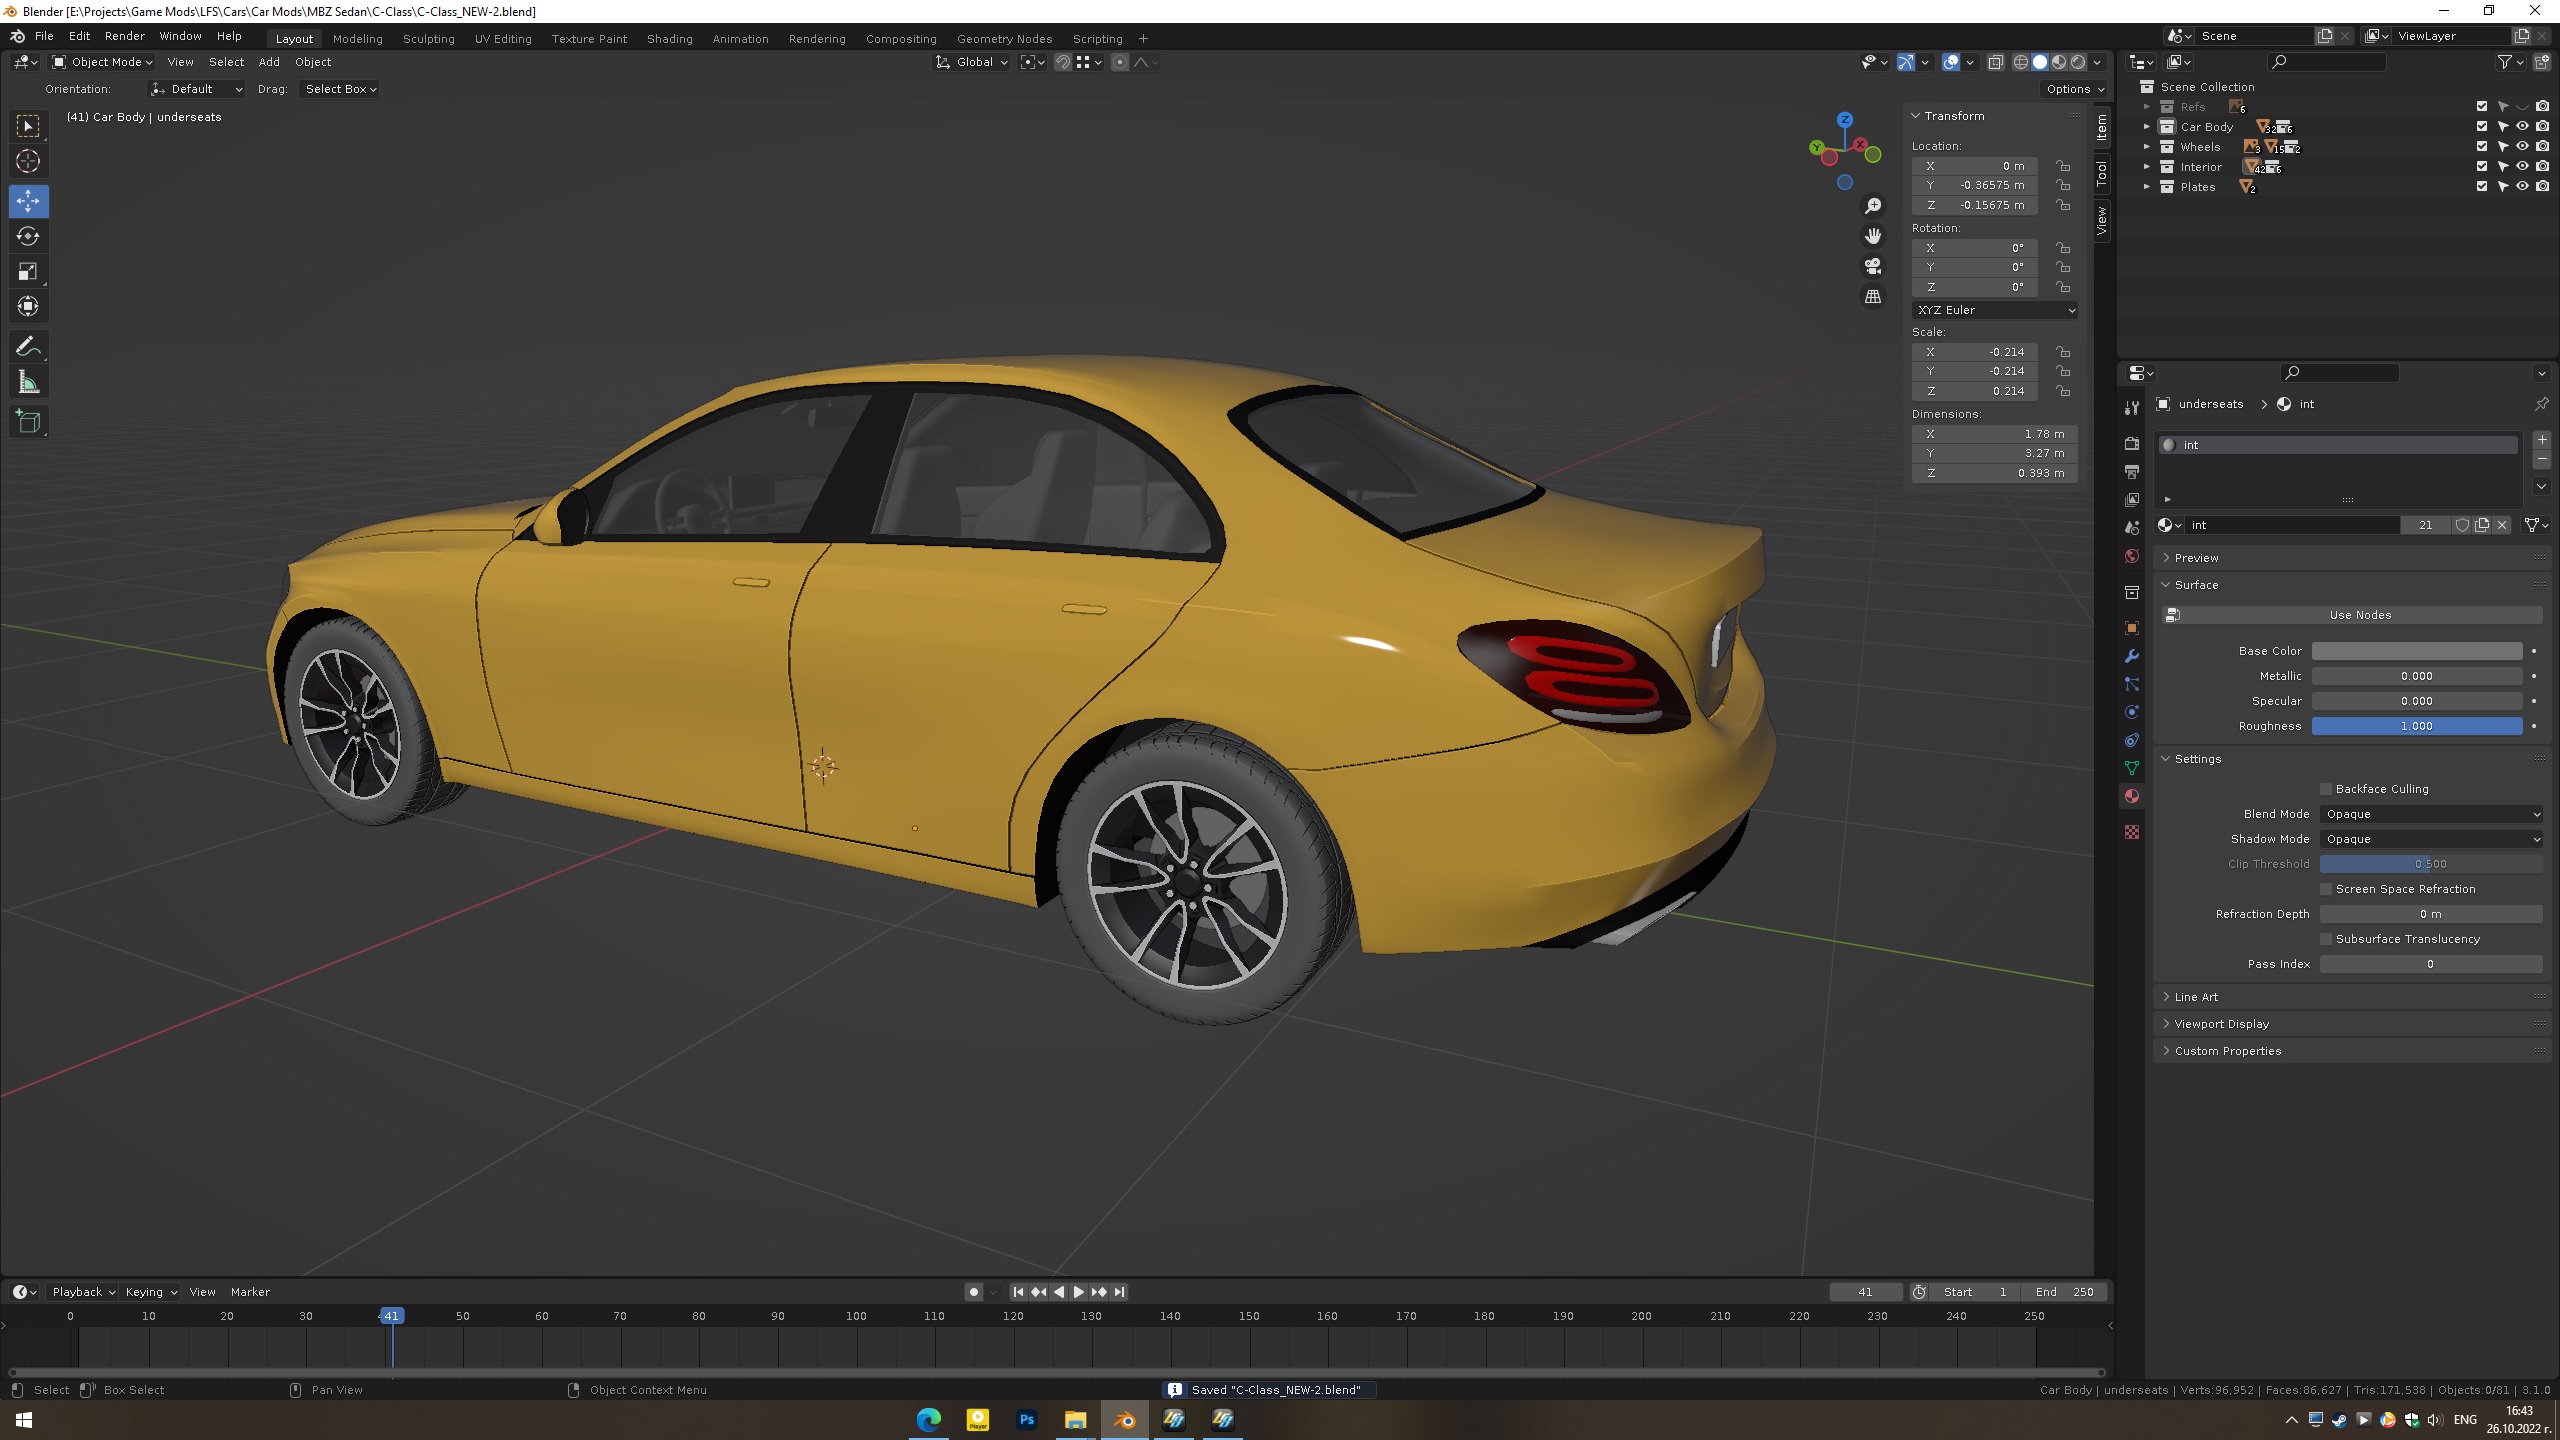
Task: Open the Blend Mode dropdown
Action: click(2430, 814)
